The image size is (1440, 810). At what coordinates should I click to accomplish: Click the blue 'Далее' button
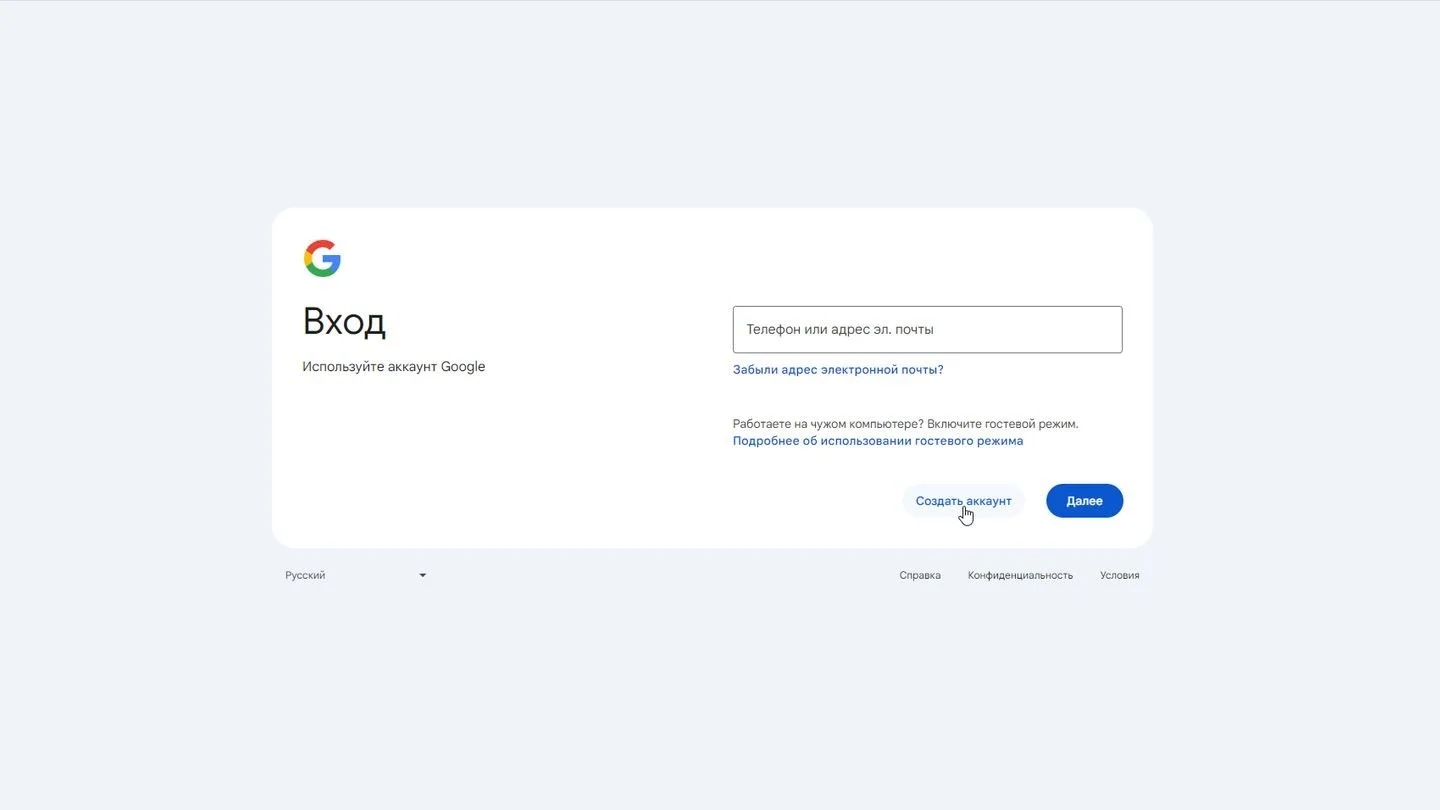1084,501
